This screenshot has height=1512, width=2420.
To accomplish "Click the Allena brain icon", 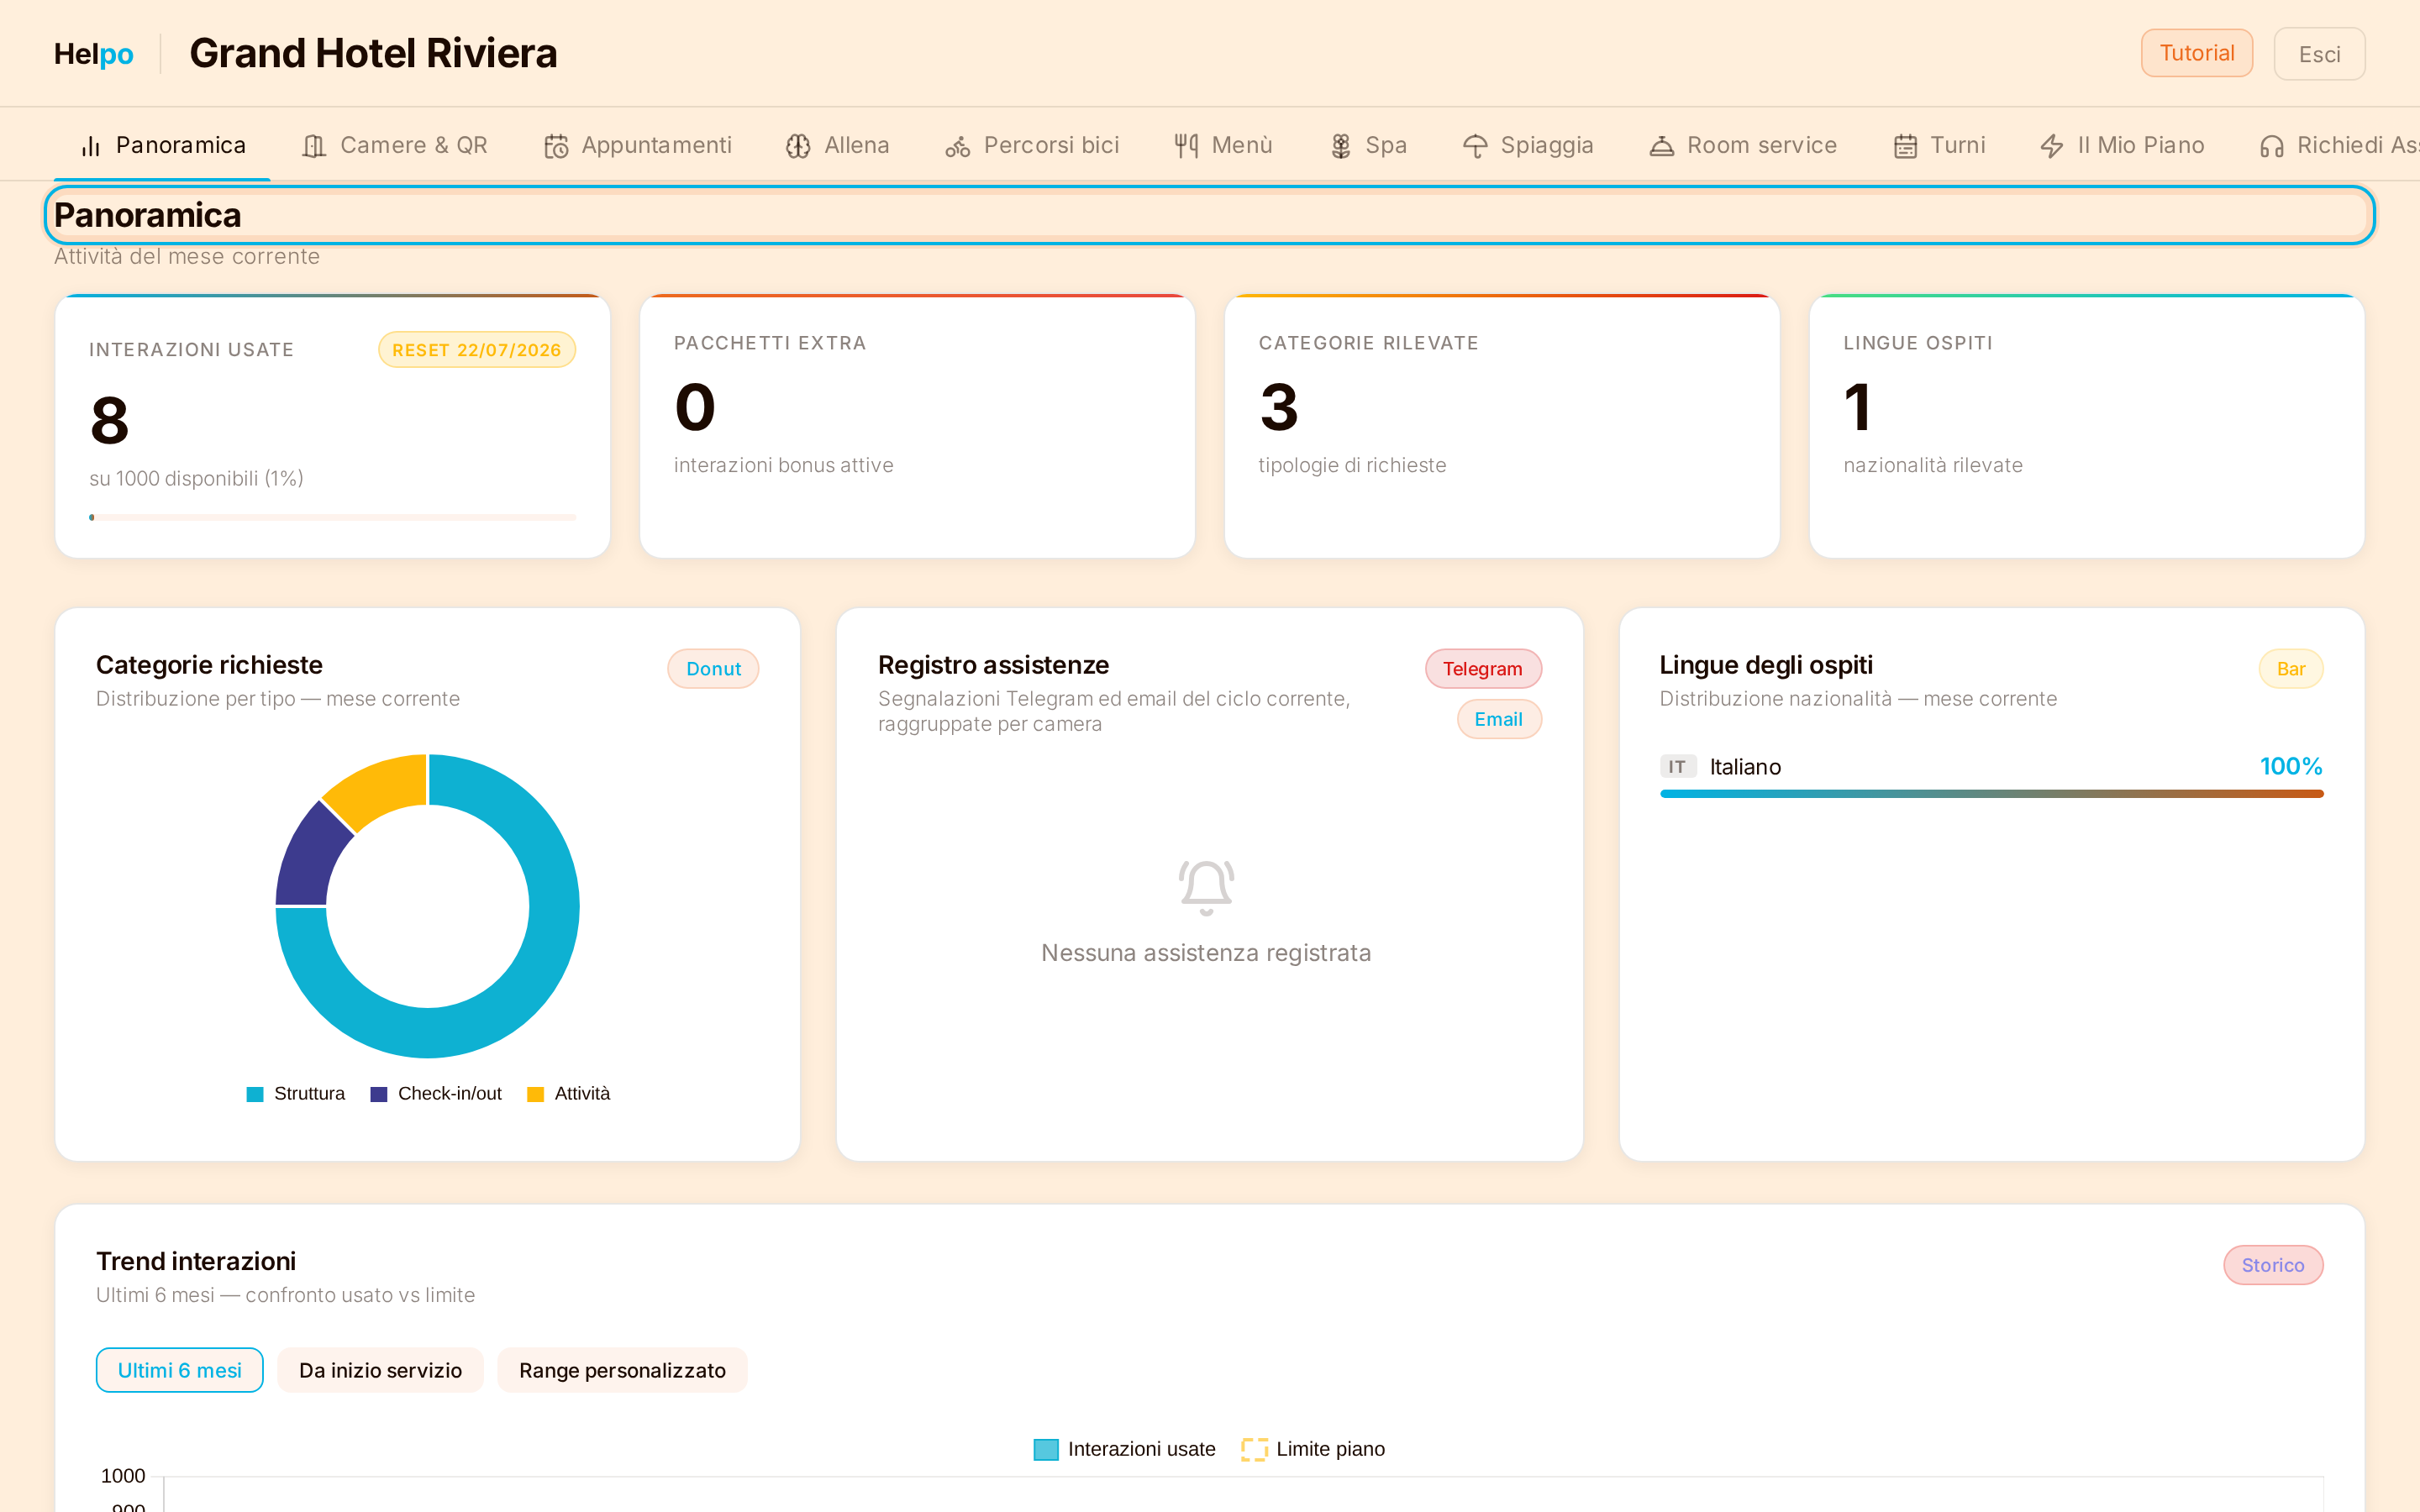I will pyautogui.click(x=798, y=146).
